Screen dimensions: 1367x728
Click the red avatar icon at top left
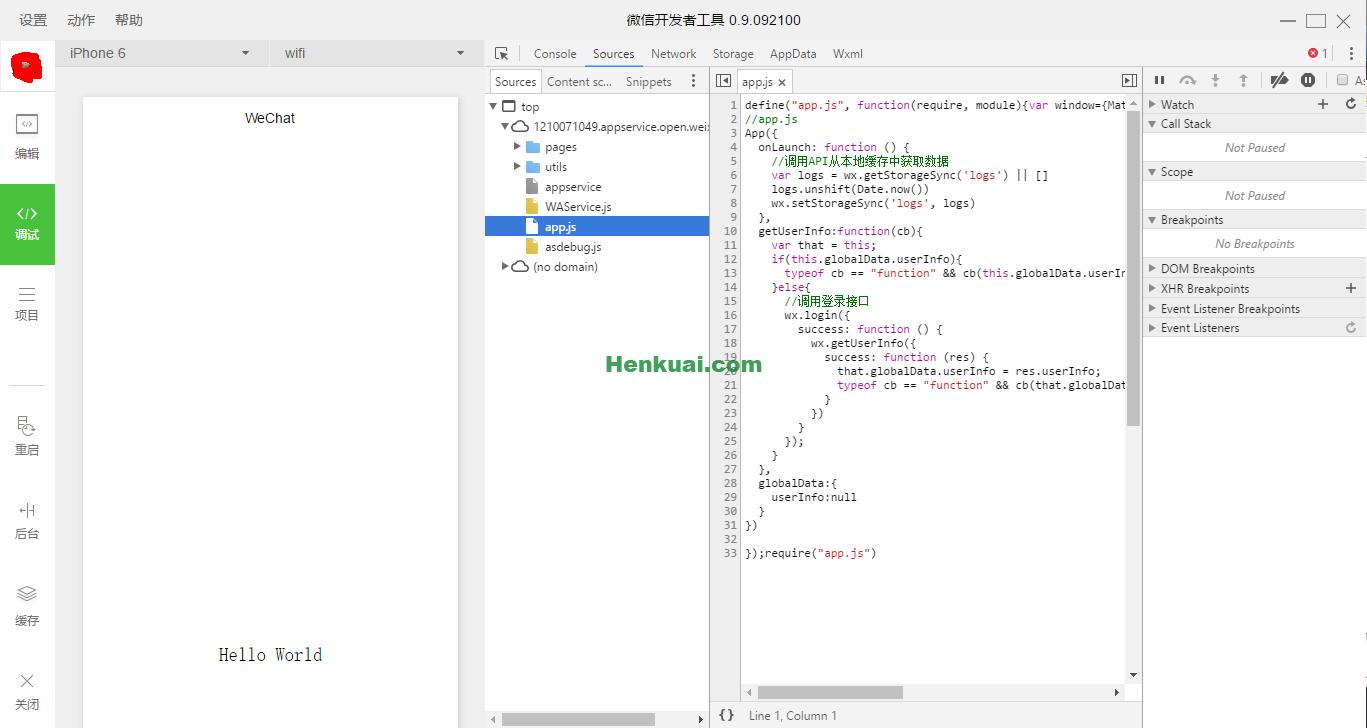tap(26, 67)
